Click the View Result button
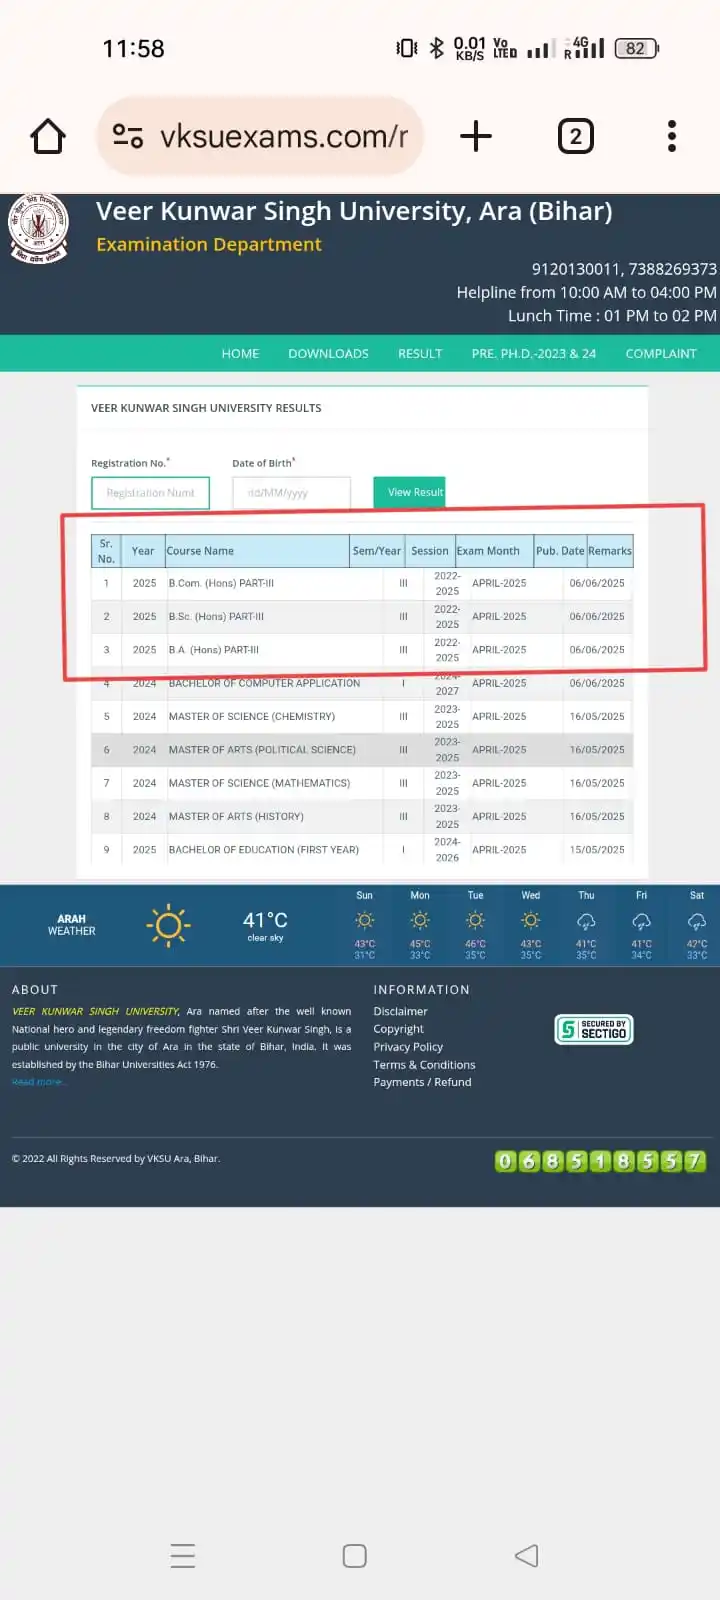The width and height of the screenshot is (720, 1600). click(409, 492)
